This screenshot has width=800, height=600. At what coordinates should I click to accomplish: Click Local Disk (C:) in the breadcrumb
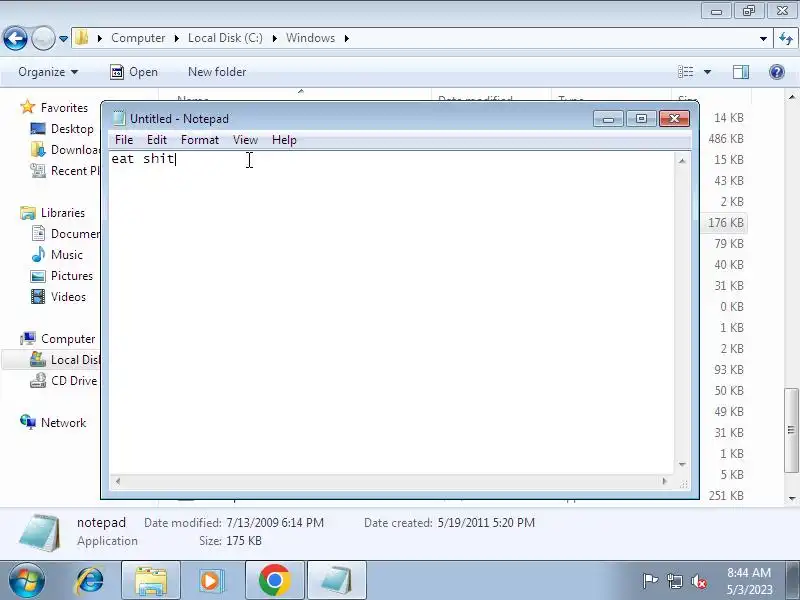[x=226, y=38]
